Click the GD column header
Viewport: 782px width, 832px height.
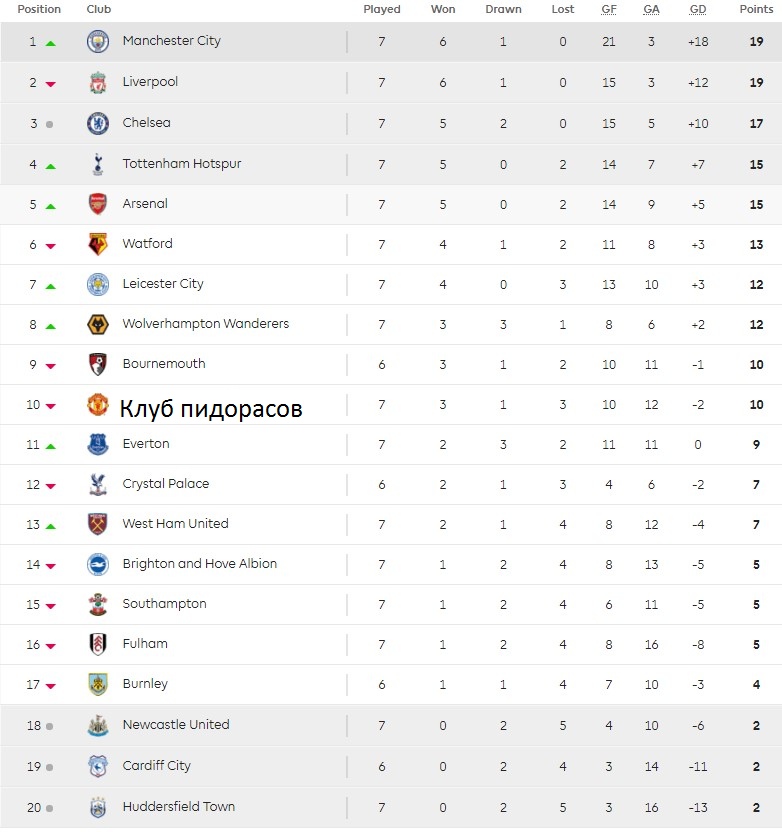point(698,9)
